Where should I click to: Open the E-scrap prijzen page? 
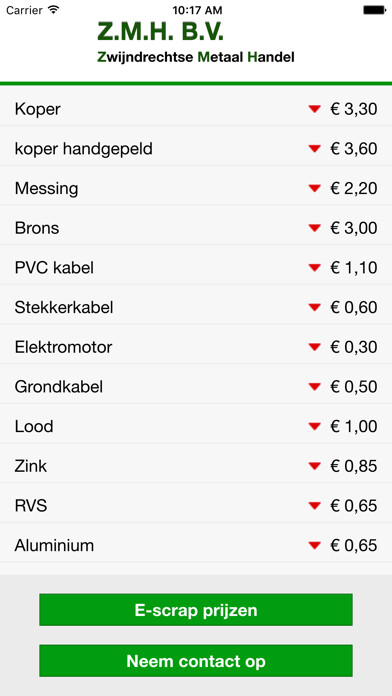click(196, 610)
